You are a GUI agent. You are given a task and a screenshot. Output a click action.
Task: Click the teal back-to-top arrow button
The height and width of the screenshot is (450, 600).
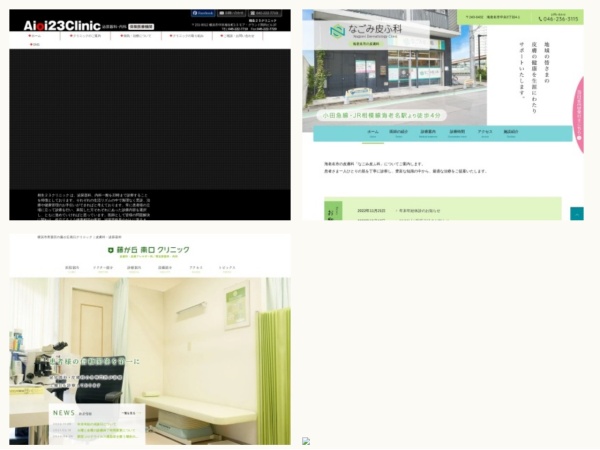click(x=577, y=214)
